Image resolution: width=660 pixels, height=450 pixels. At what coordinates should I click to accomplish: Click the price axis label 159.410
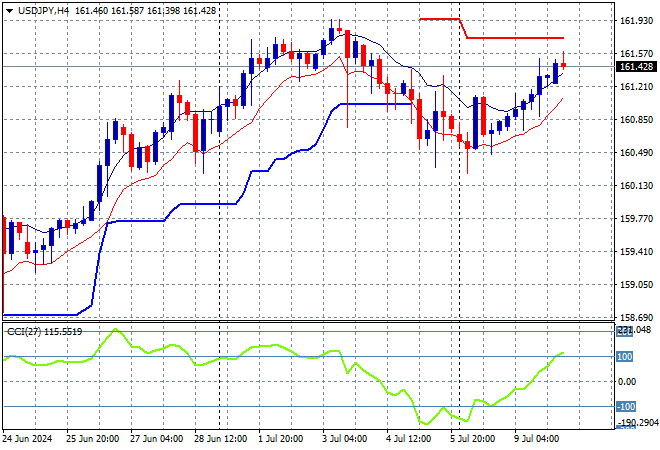(x=636, y=252)
